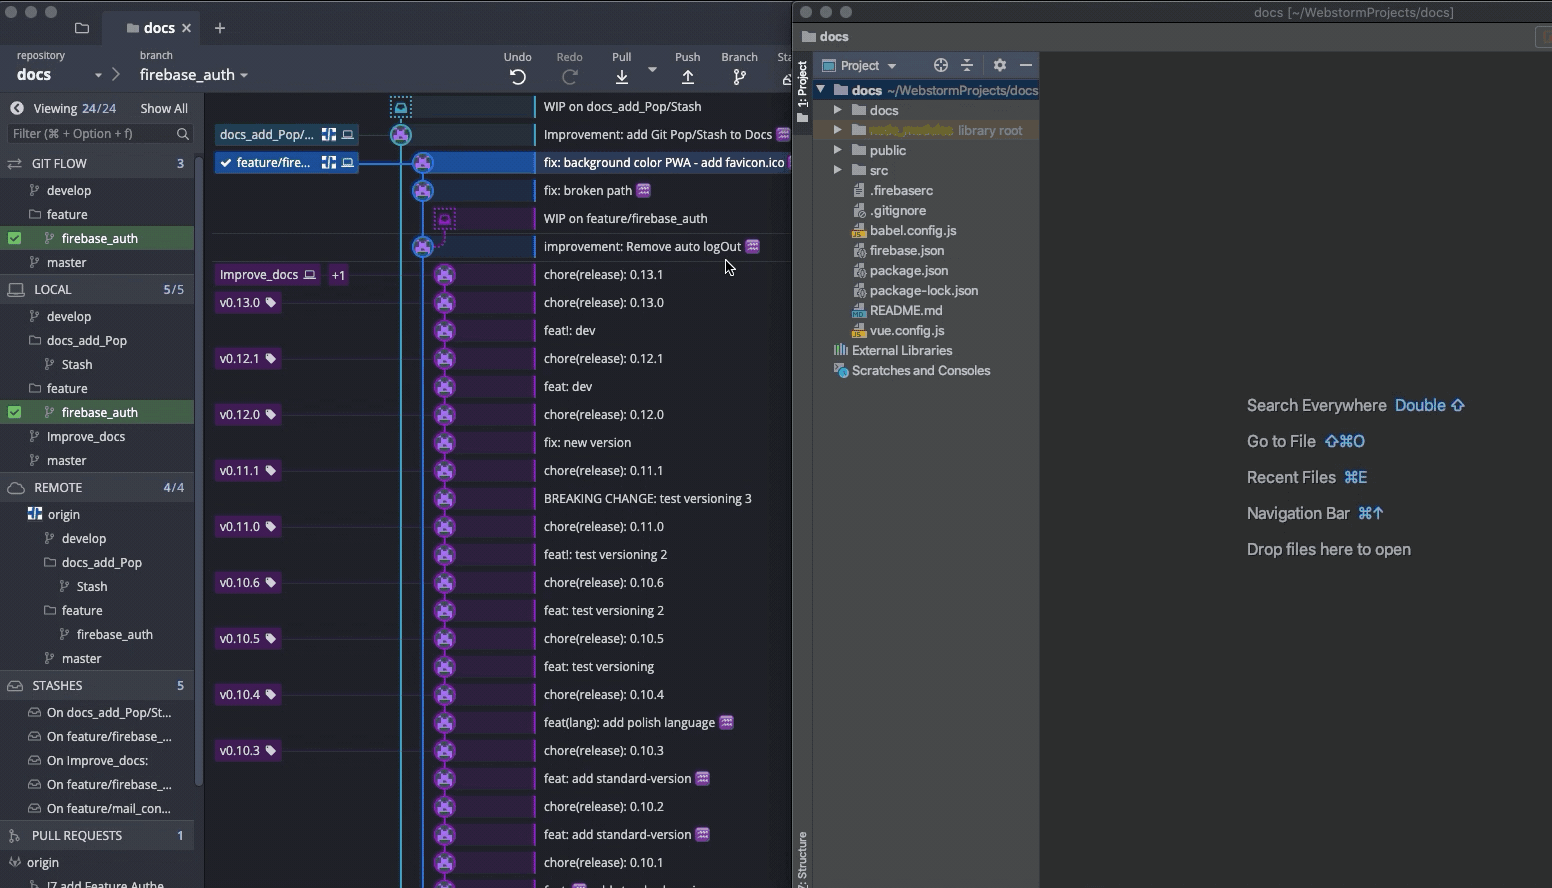Click the Show All link

(x=163, y=108)
